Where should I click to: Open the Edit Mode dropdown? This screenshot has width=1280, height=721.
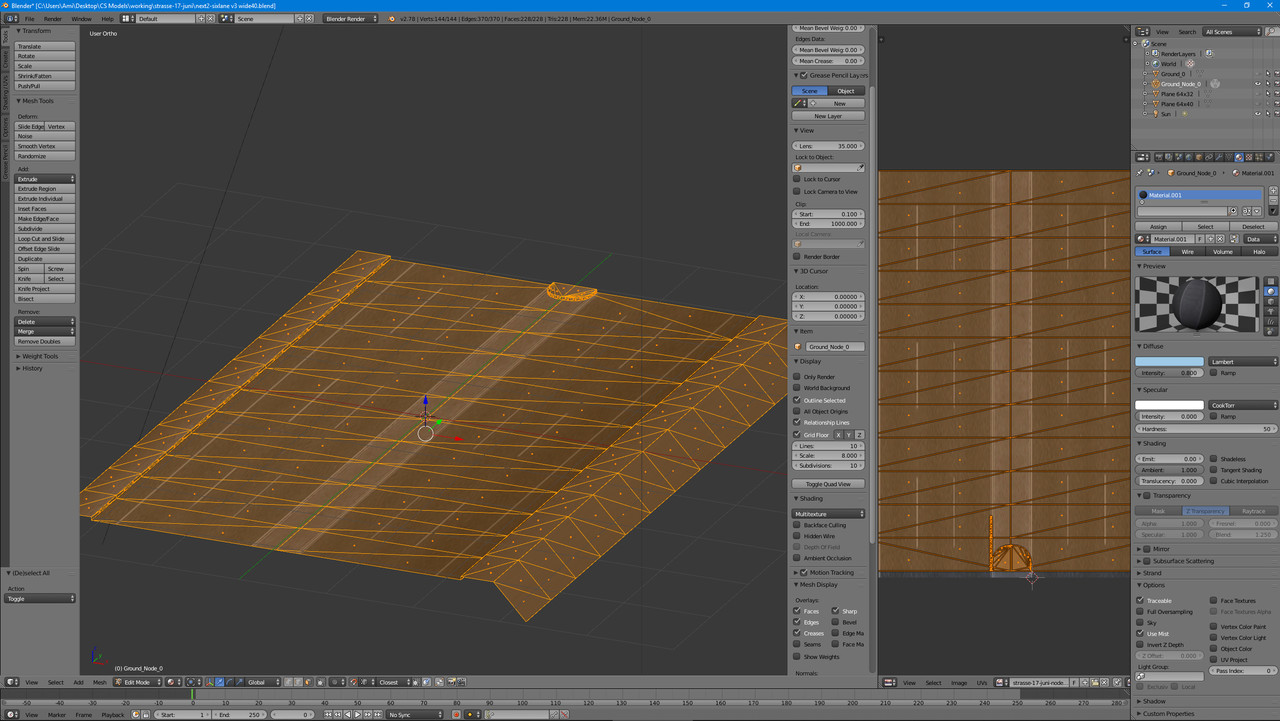[138, 682]
